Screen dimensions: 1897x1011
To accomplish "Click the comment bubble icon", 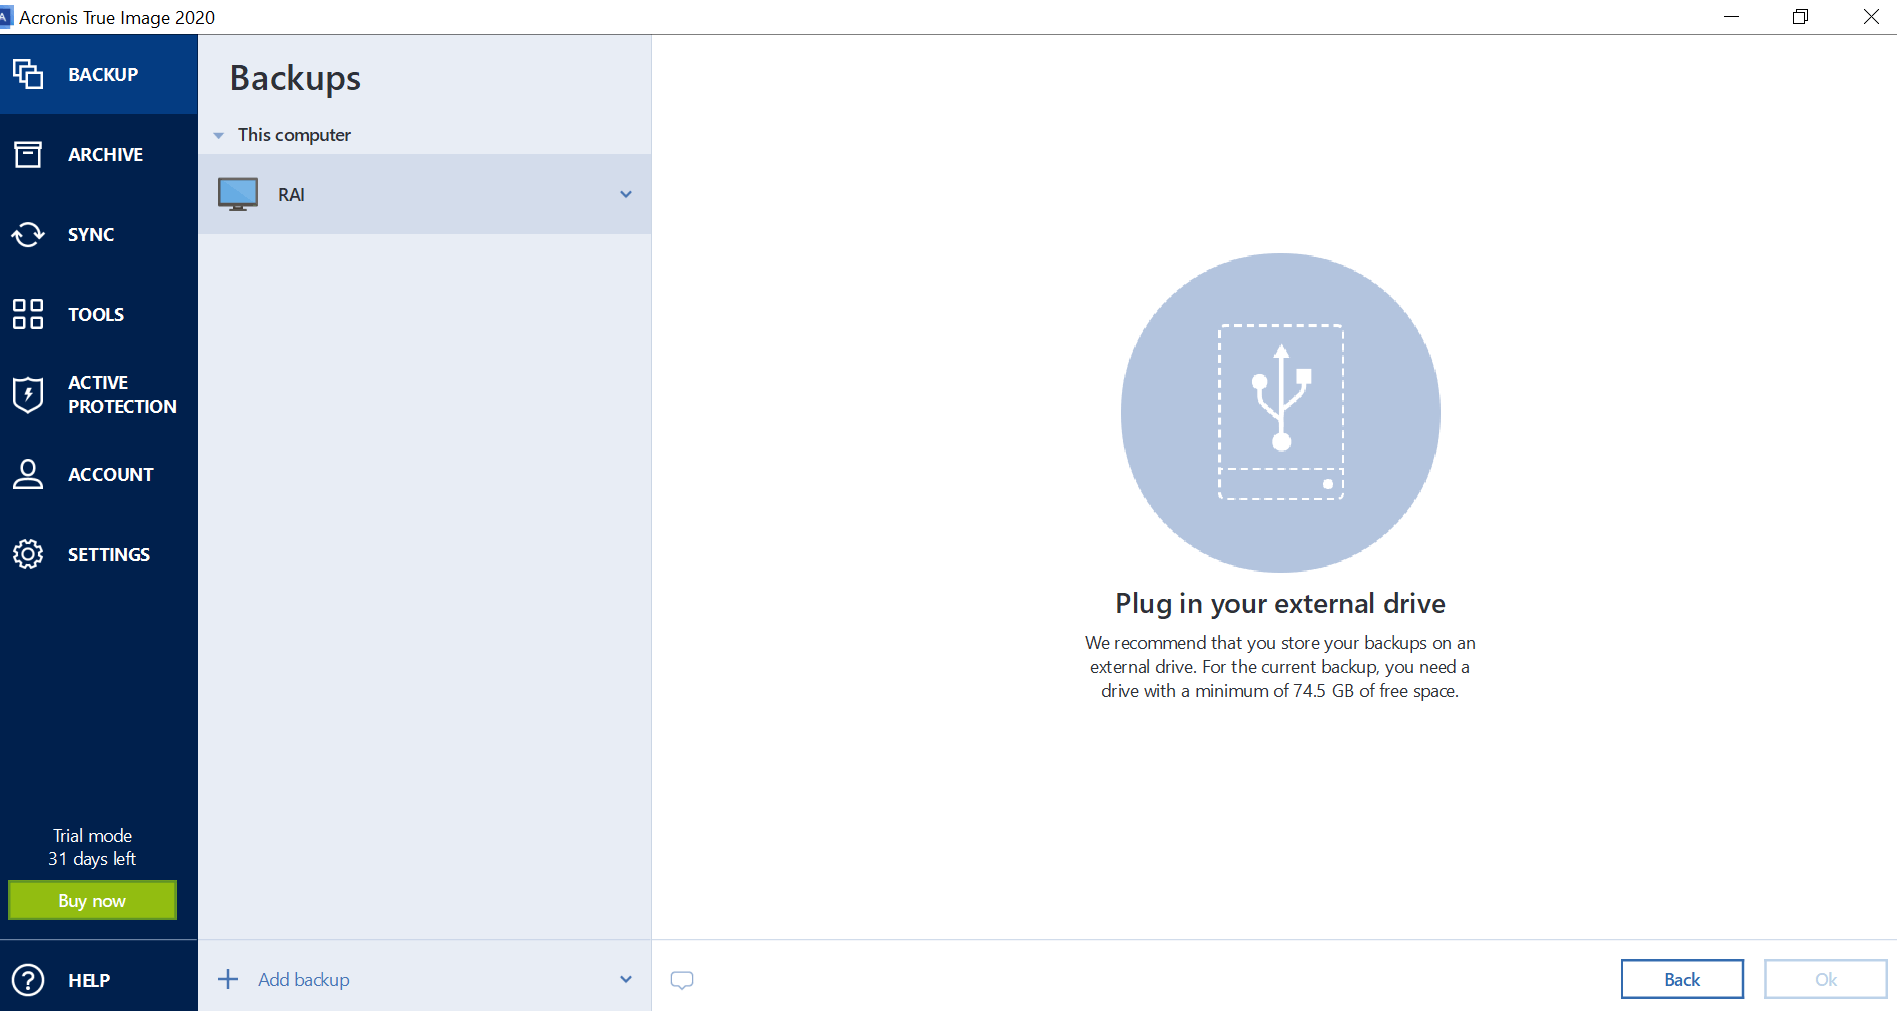I will [x=682, y=980].
